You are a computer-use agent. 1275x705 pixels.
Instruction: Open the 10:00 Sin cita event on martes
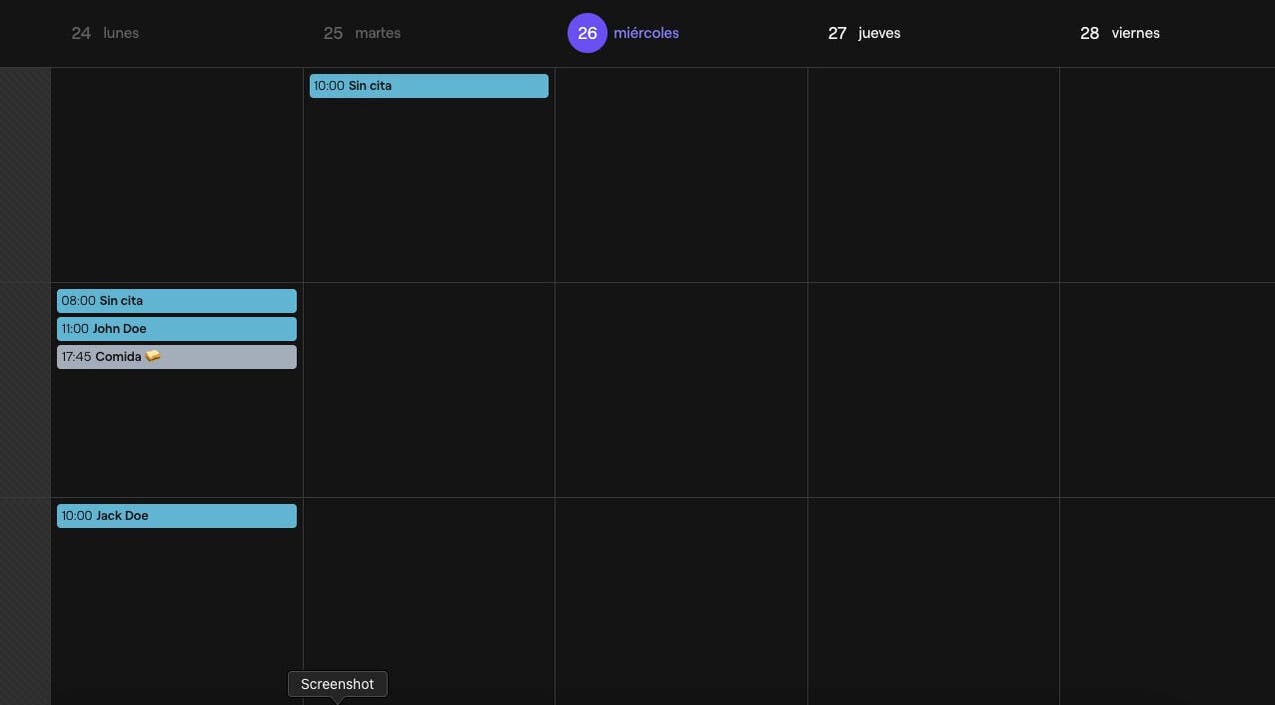point(428,86)
